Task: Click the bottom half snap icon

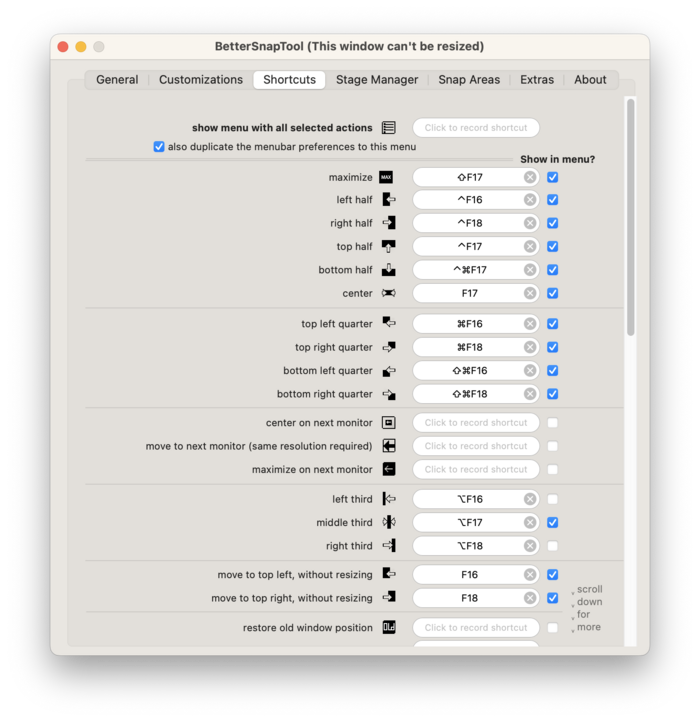Action: (389, 270)
